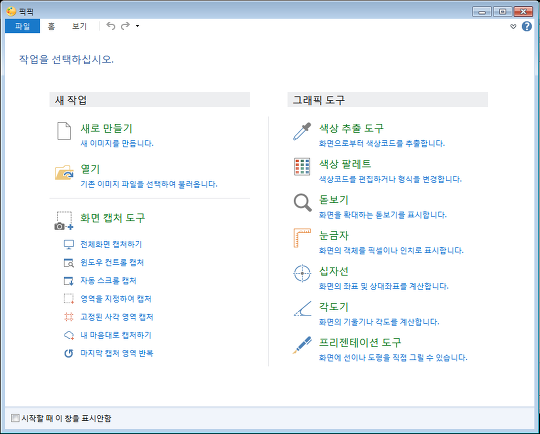Maximize the PicPick window
Viewport: 540px width, 434px height.
(x=502, y=12)
